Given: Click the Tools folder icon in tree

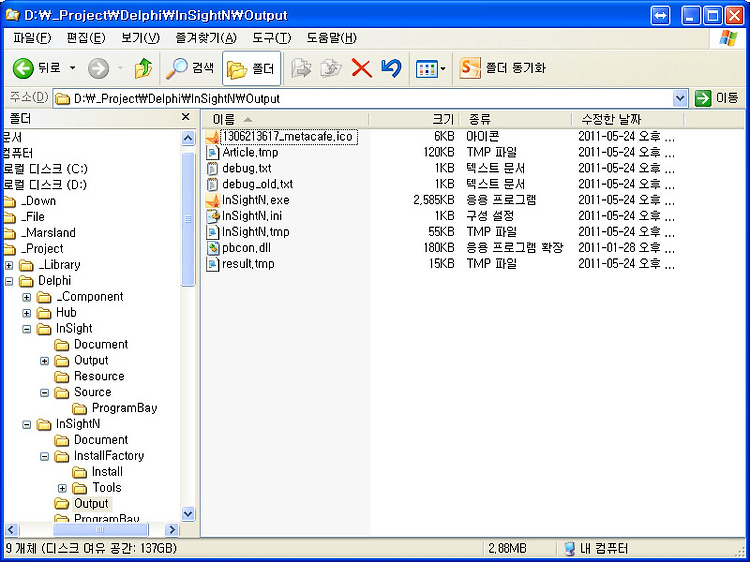Looking at the screenshot, I should coord(79,488).
